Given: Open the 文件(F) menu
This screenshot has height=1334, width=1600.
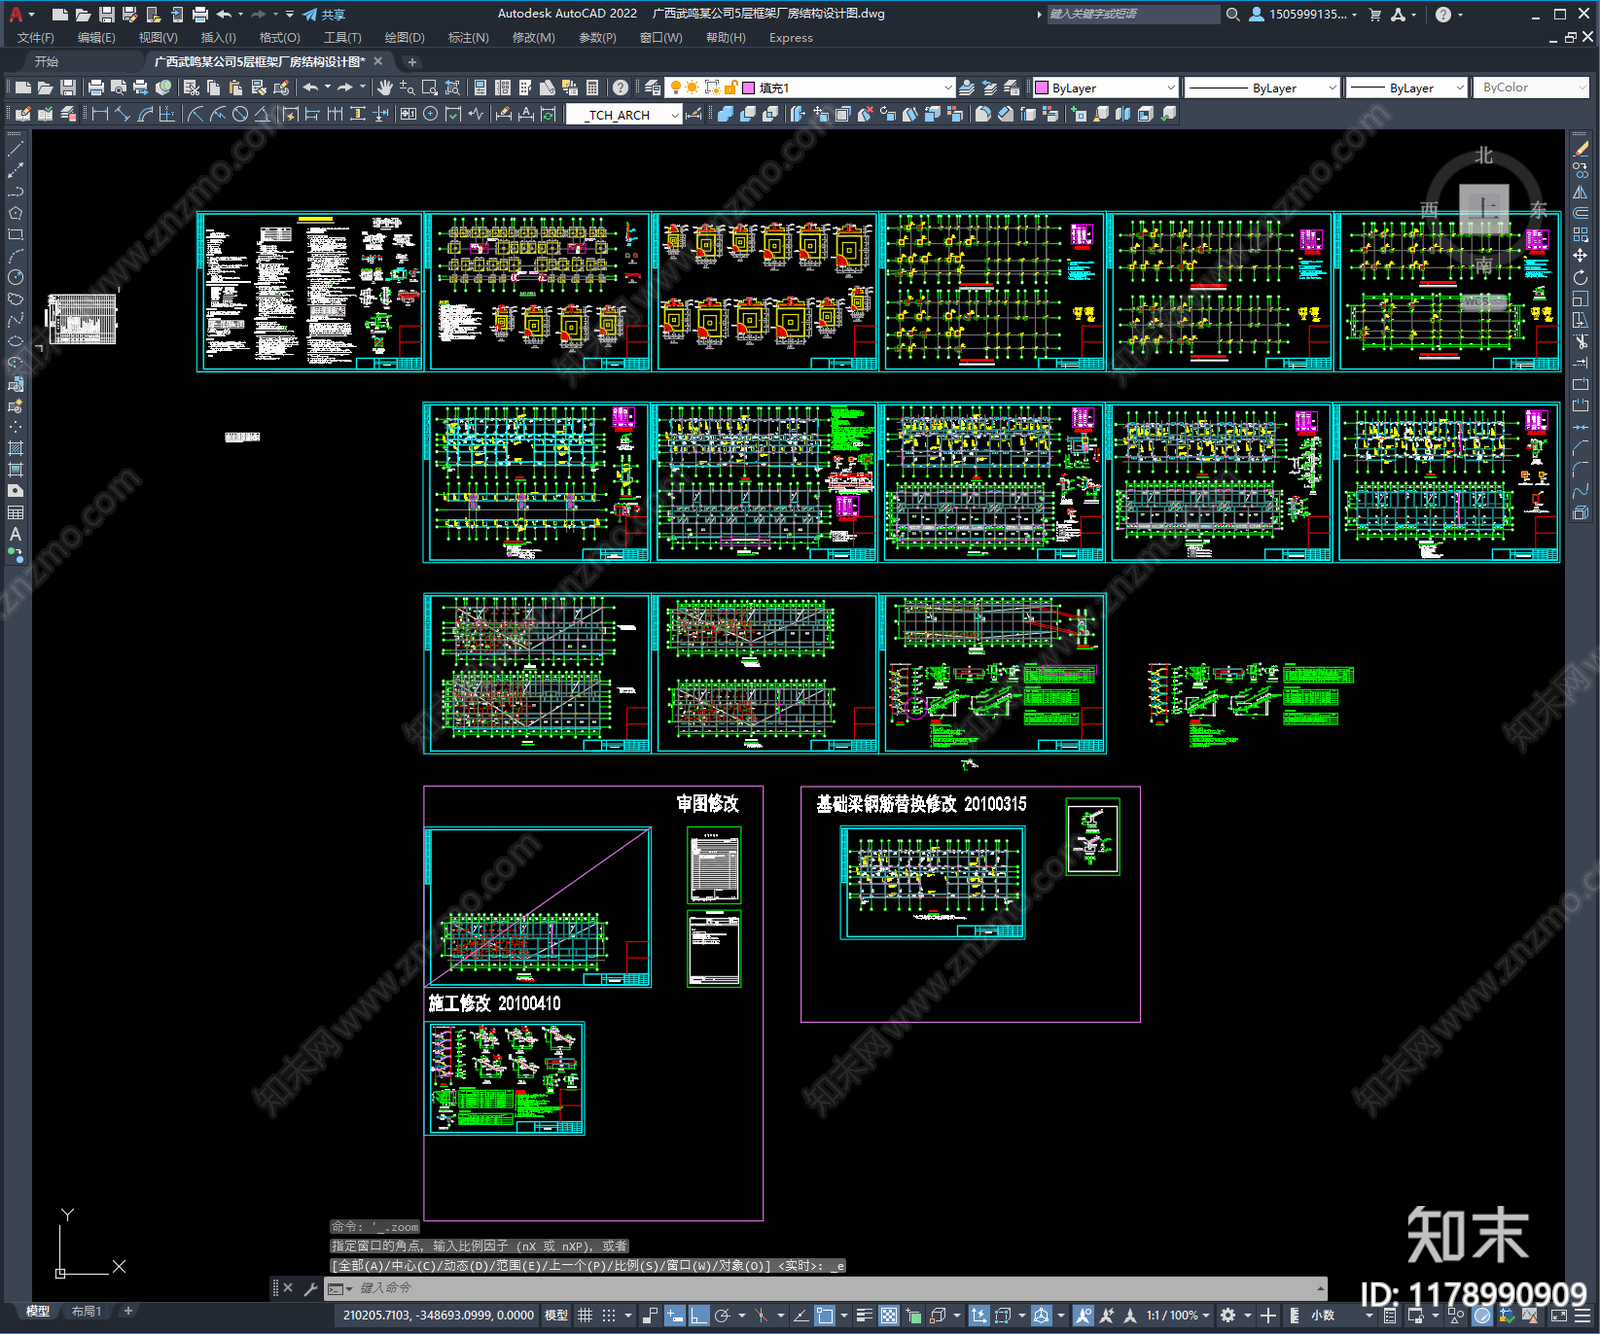Looking at the screenshot, I should click(x=35, y=38).
